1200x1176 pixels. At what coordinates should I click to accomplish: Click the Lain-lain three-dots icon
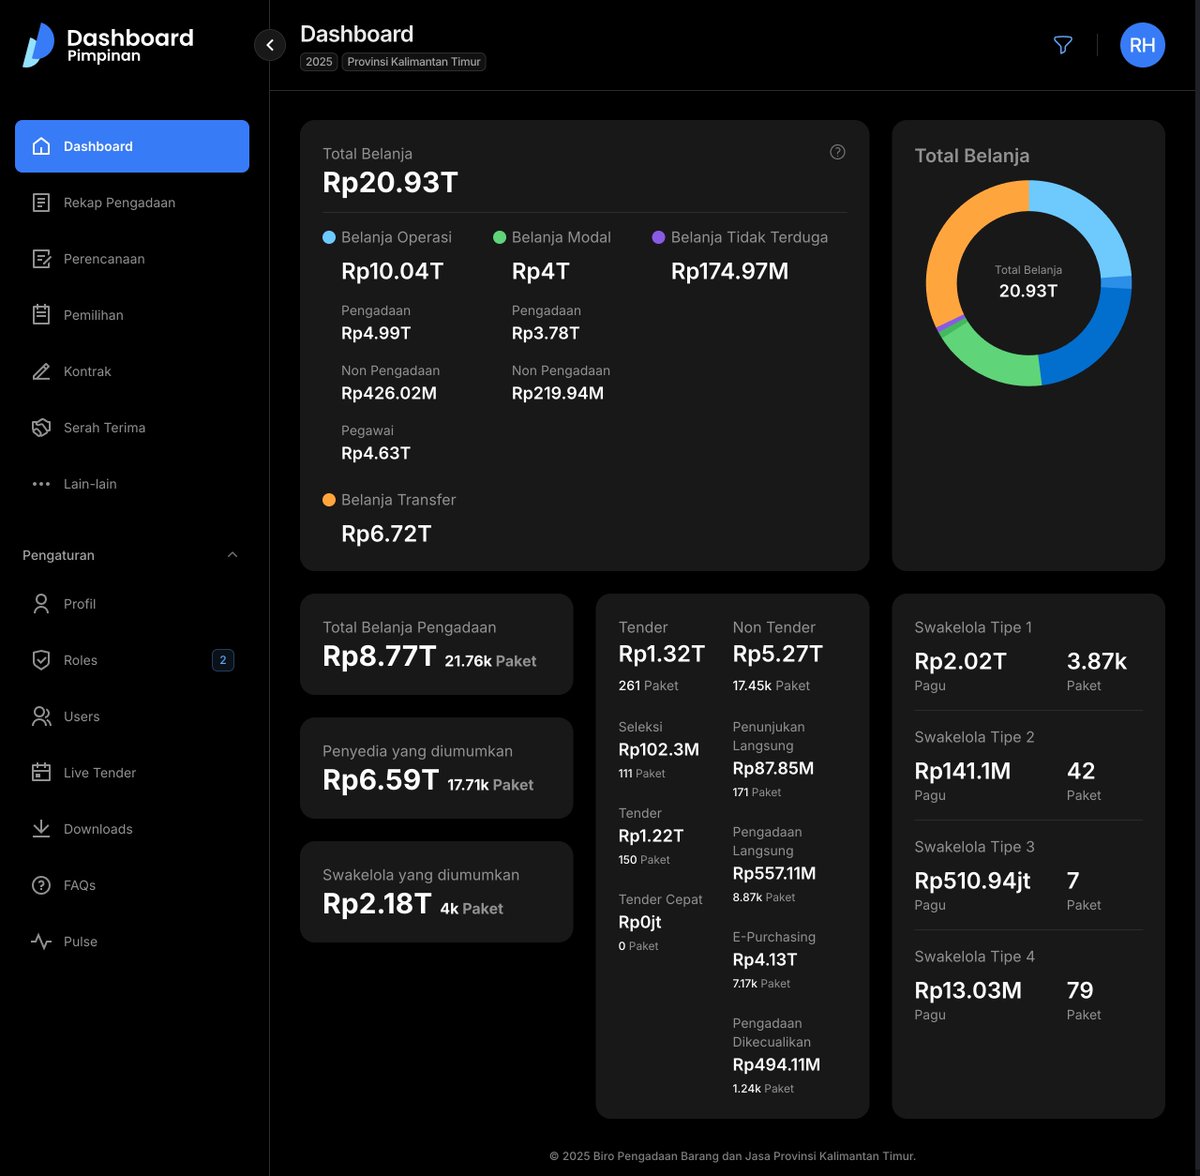coord(41,484)
